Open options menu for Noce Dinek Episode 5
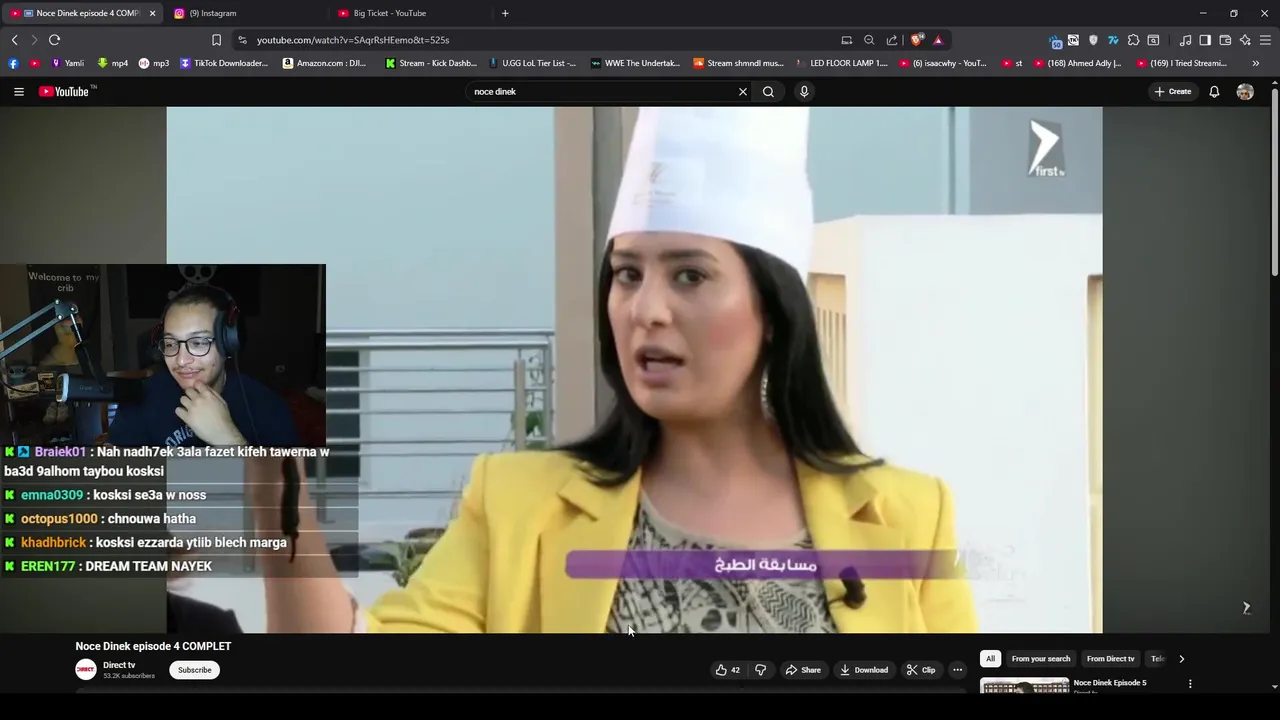The width and height of the screenshot is (1280, 720). tap(1190, 684)
